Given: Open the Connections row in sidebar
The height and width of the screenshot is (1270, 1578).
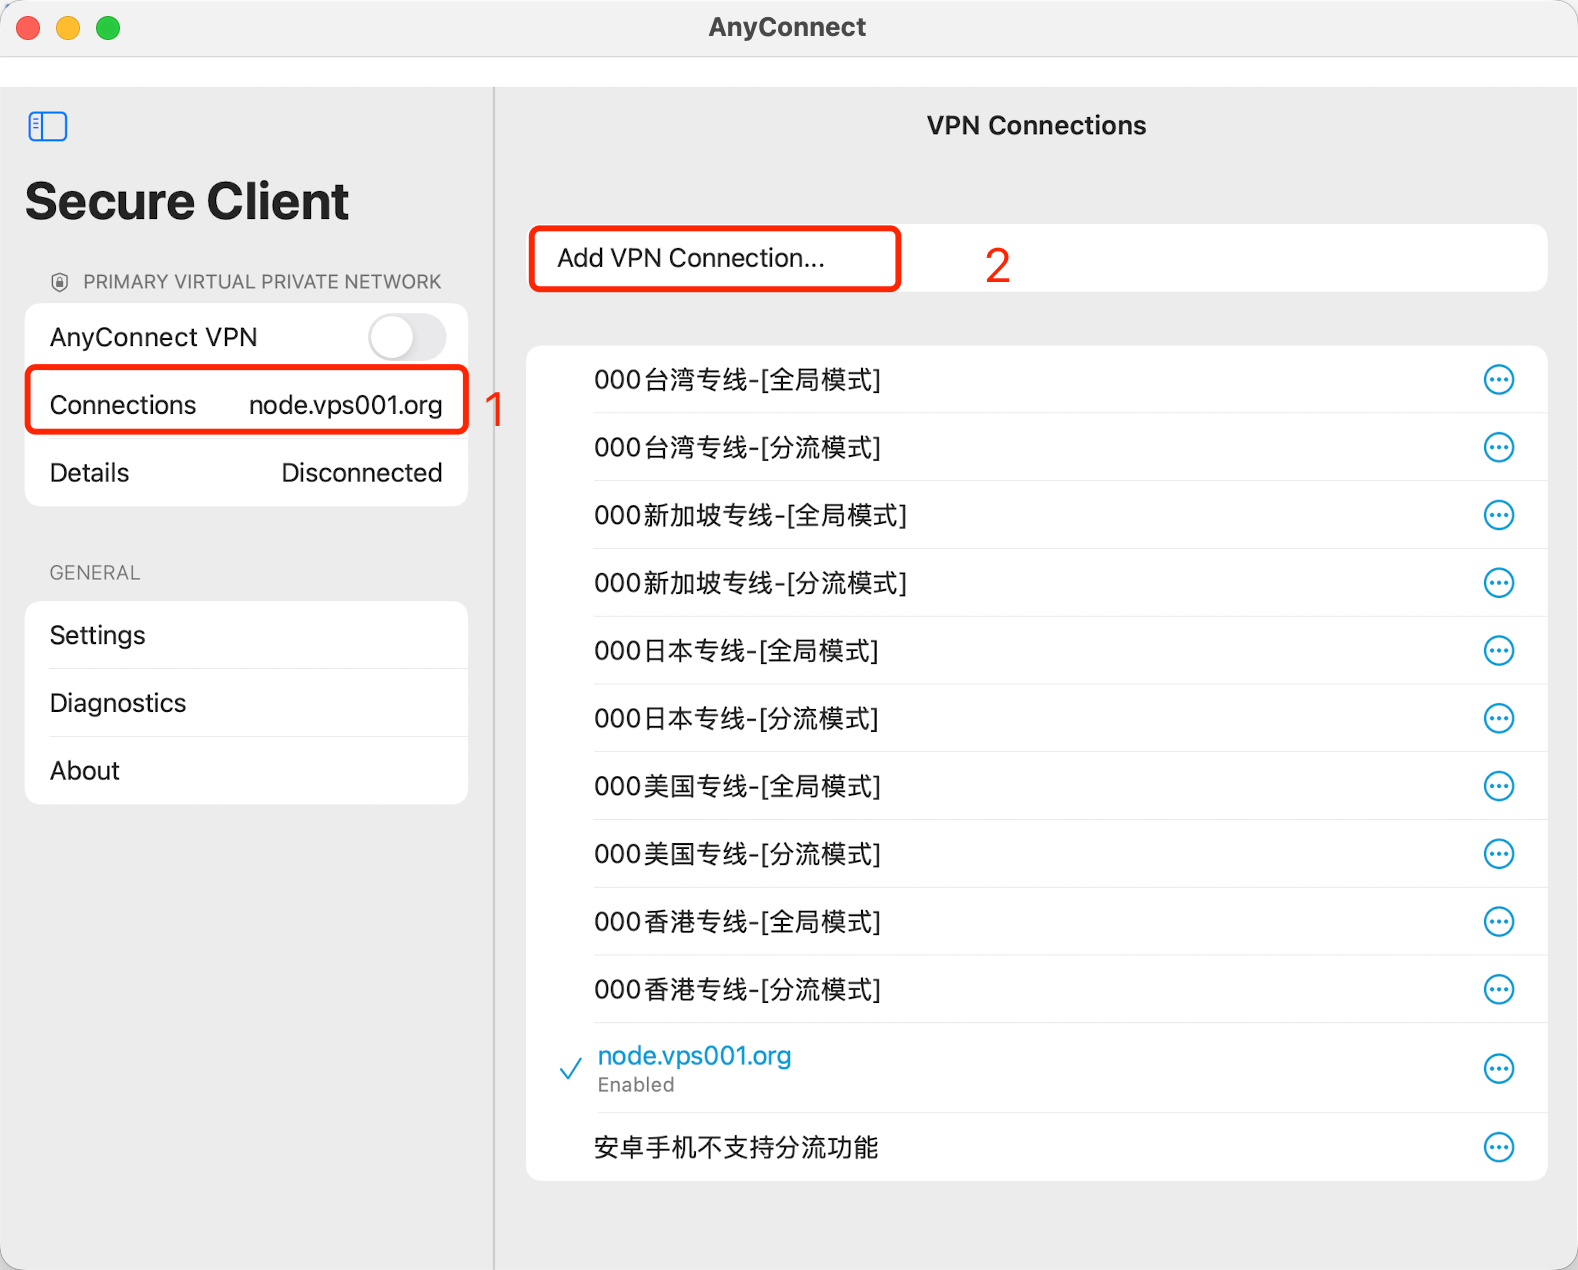Looking at the screenshot, I should [x=246, y=405].
